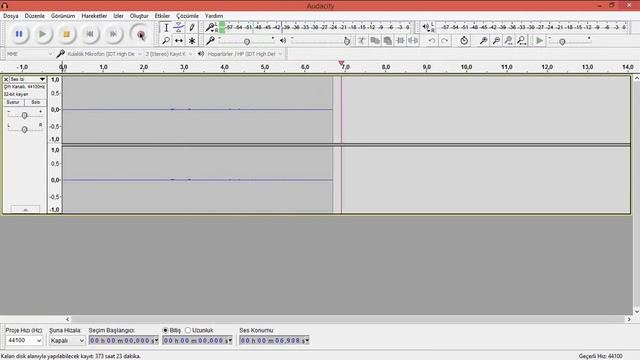Screen dimensions: 640x360
Task: Open the Düzenle menu
Action: 35,16
